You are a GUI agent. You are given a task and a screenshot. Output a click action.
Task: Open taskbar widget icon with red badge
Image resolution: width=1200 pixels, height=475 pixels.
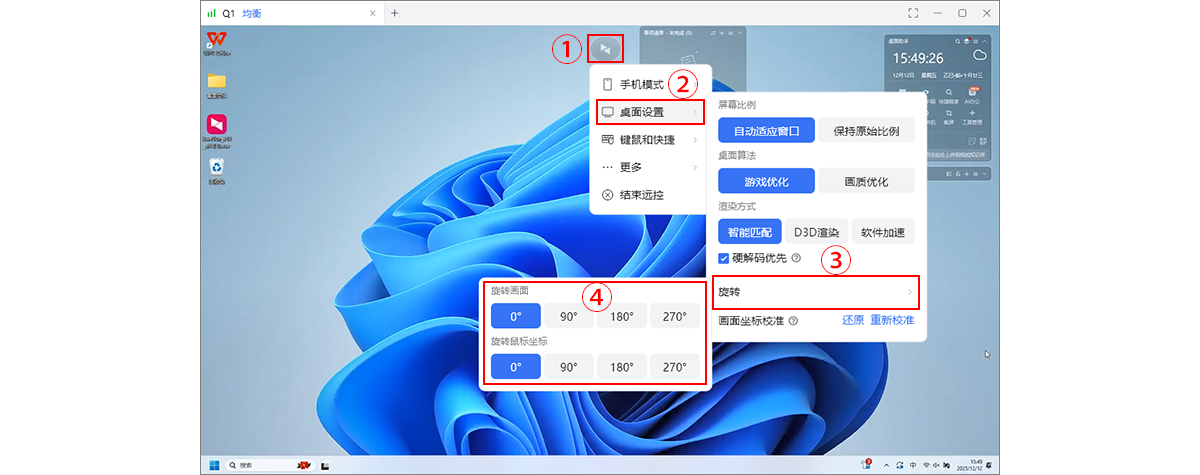[866, 464]
